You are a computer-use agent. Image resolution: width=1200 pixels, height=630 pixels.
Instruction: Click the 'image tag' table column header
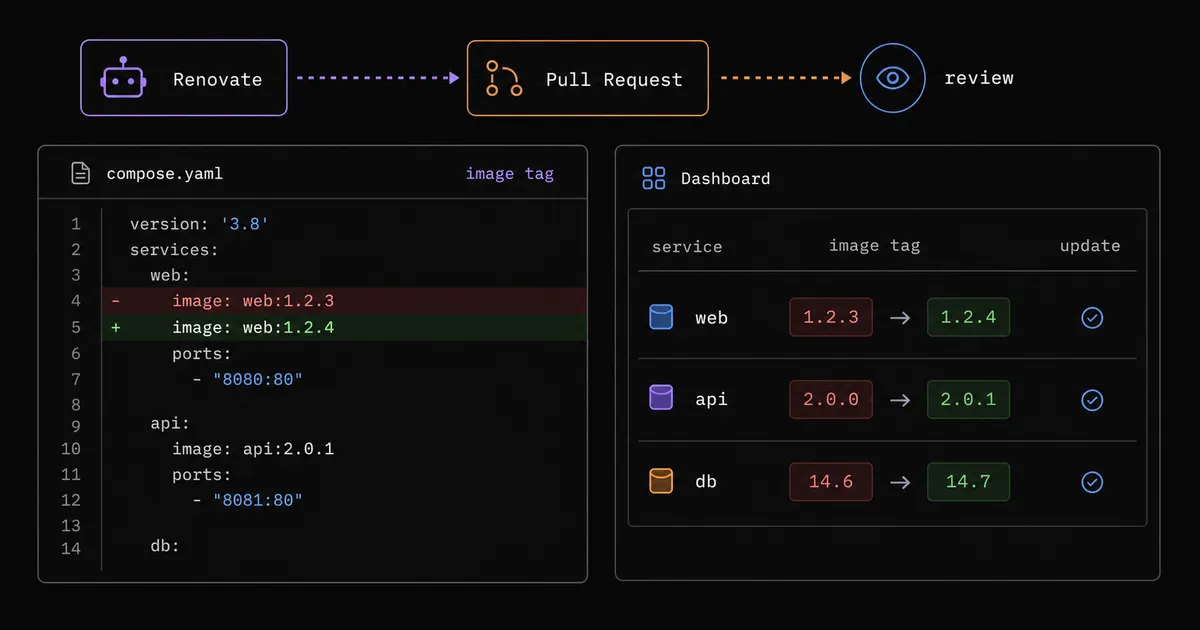coord(874,246)
